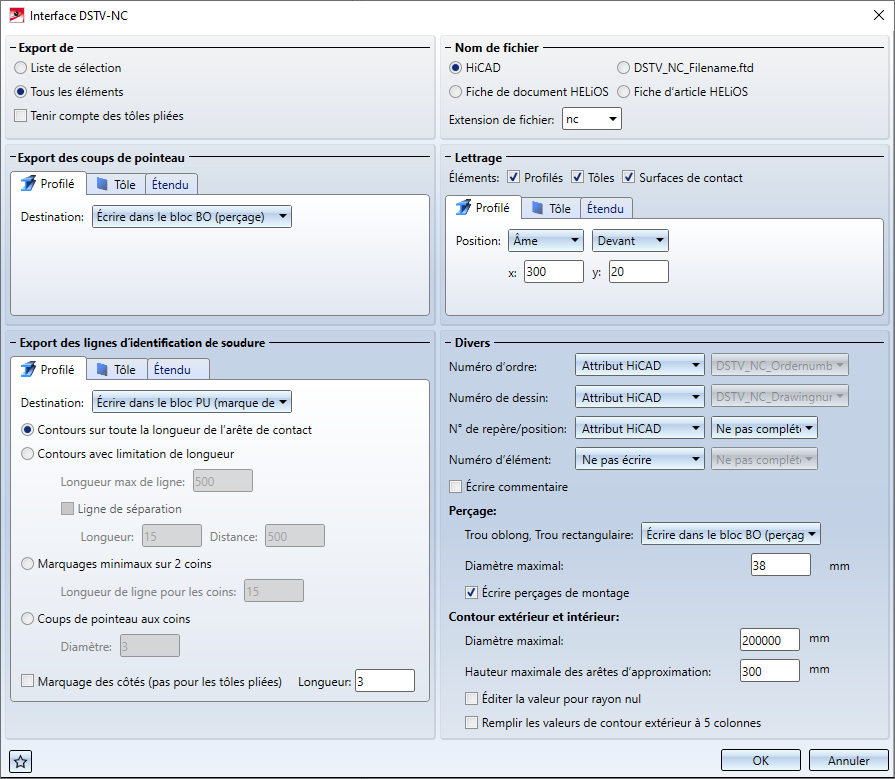Open Étendu tab in Export des coups de pointeau
The image size is (895, 779).
click(171, 184)
